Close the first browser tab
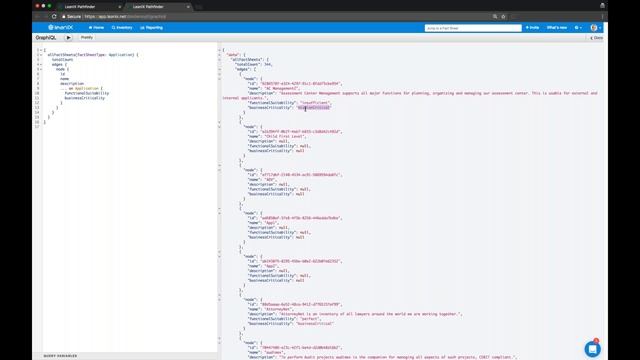 click(120, 7)
